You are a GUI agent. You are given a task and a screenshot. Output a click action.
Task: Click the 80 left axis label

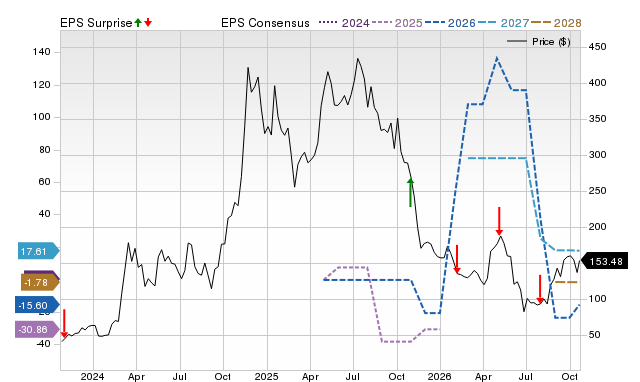pyautogui.click(x=44, y=150)
